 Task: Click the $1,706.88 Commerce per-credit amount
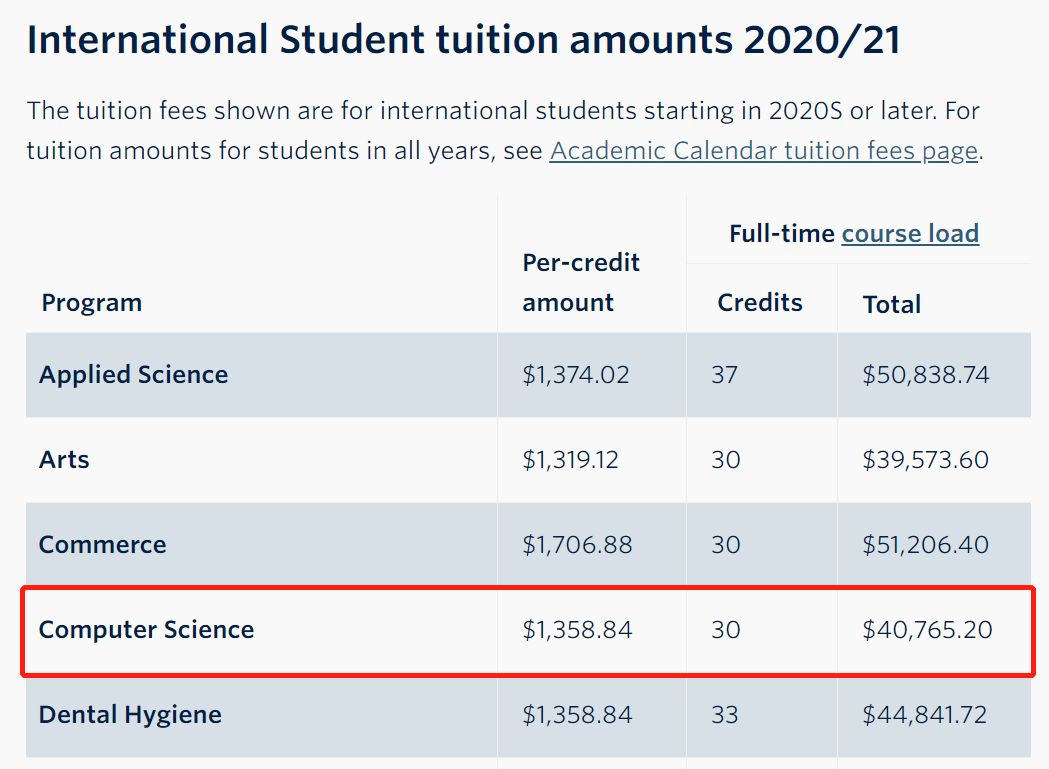[577, 545]
